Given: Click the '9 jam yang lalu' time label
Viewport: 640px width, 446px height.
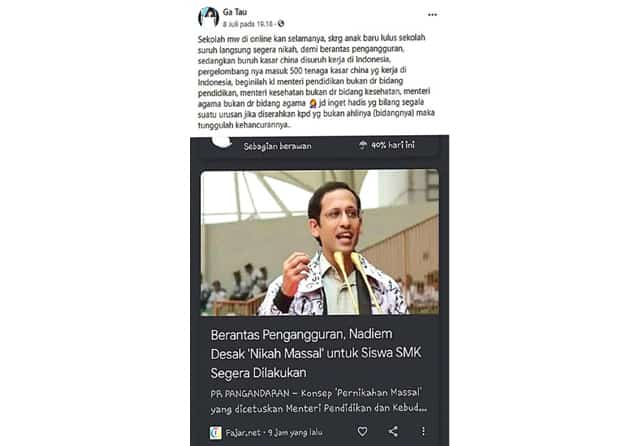Looking at the screenshot, I should pos(295,433).
